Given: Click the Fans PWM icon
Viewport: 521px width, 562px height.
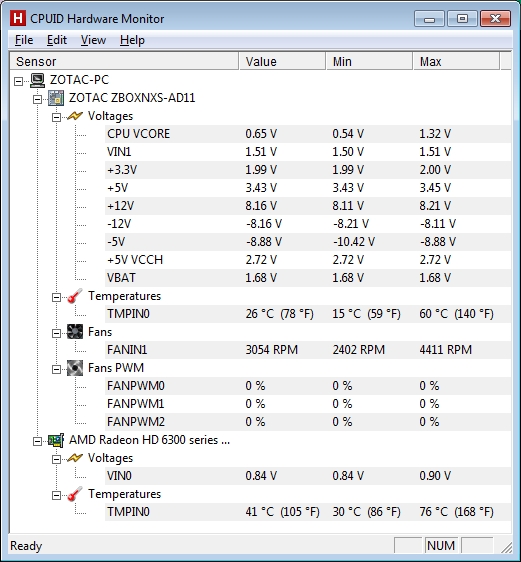Looking at the screenshot, I should (x=75, y=368).
